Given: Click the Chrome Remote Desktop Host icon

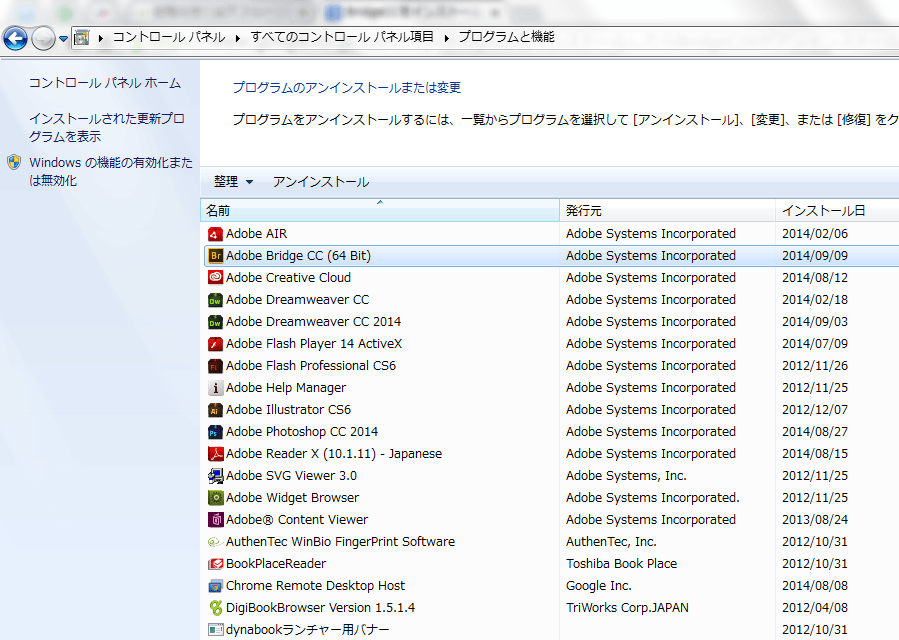Looking at the screenshot, I should pyautogui.click(x=215, y=586).
